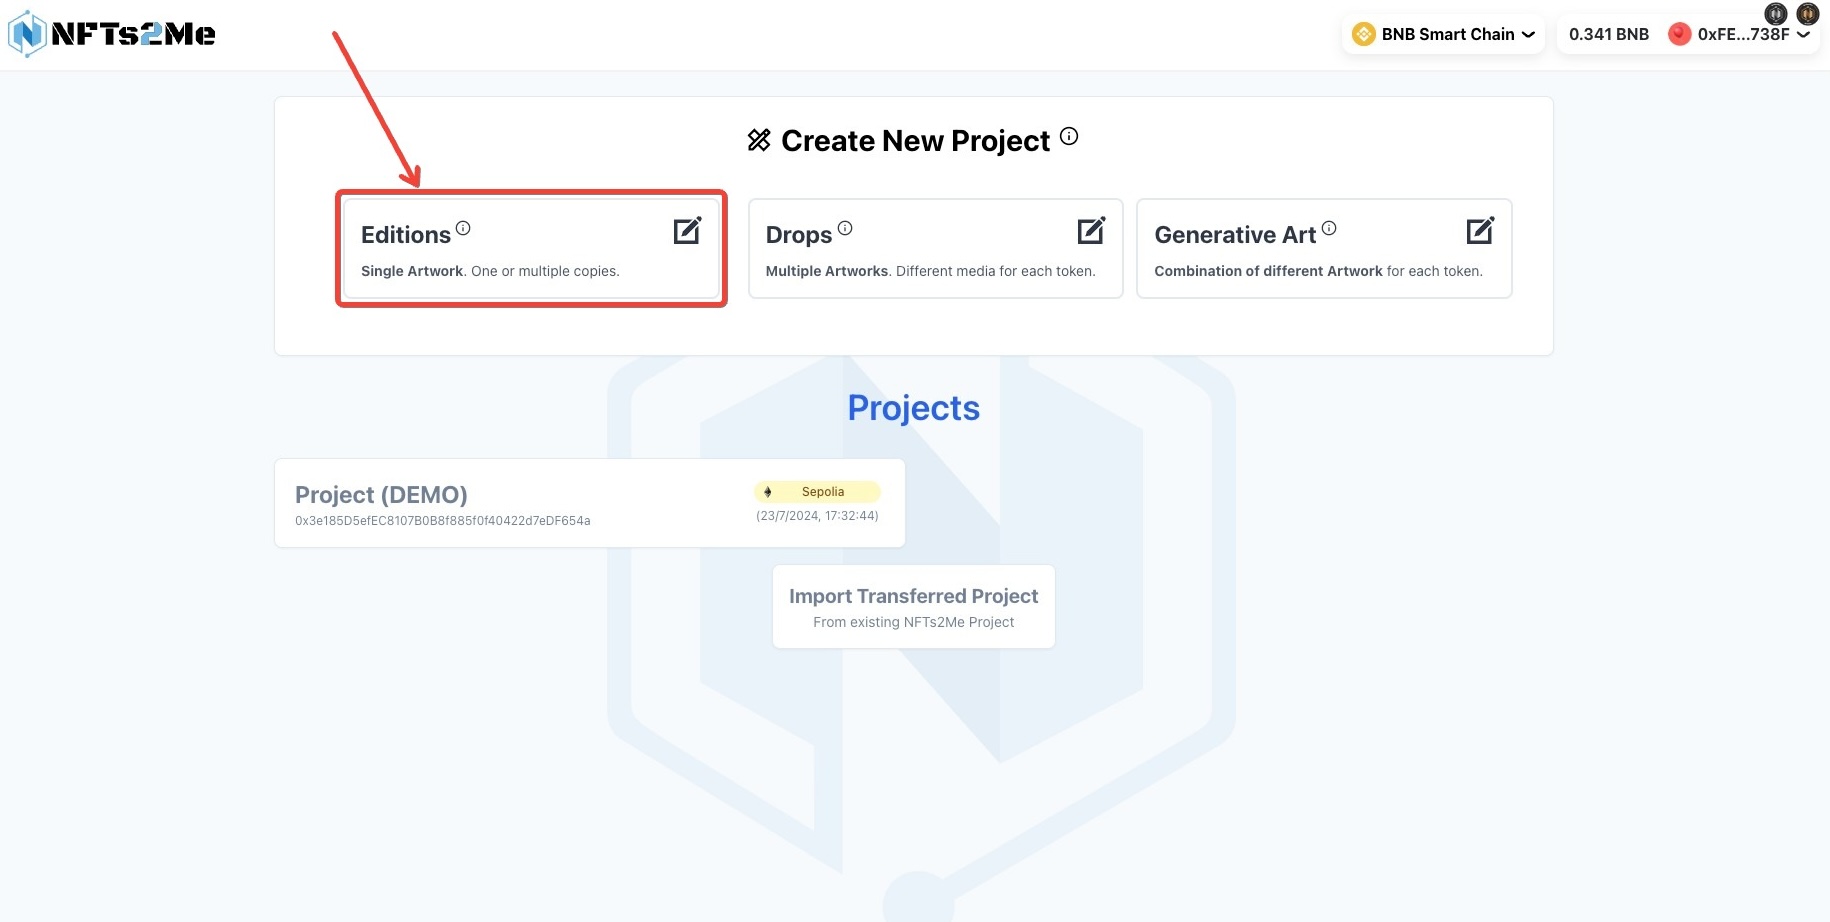Click the edit icon on Drops card
Viewport: 1830px width, 922px height.
pyautogui.click(x=1092, y=231)
